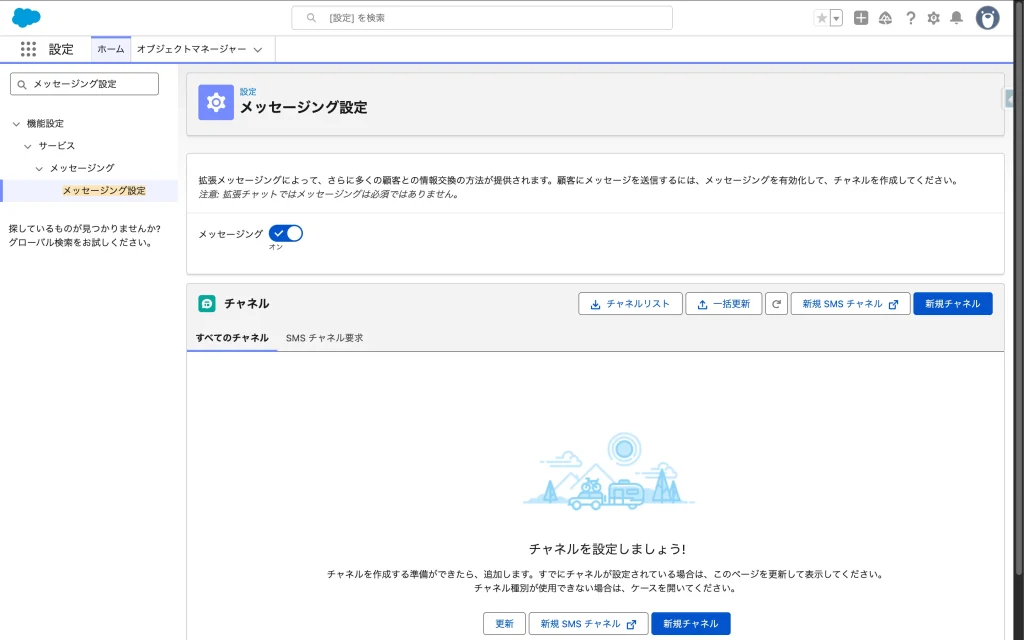
Task: Open global actions plus icon
Action: pos(861,18)
